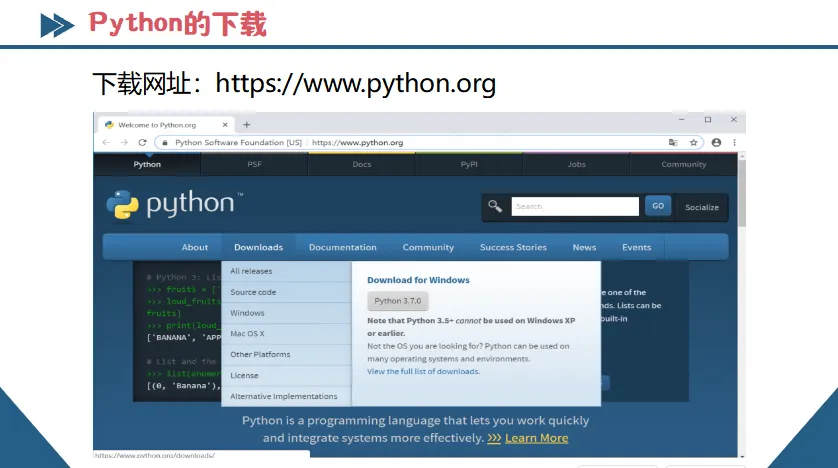Image resolution: width=838 pixels, height=468 pixels.
Task: Bookmark the page with the star icon
Action: pyautogui.click(x=694, y=143)
